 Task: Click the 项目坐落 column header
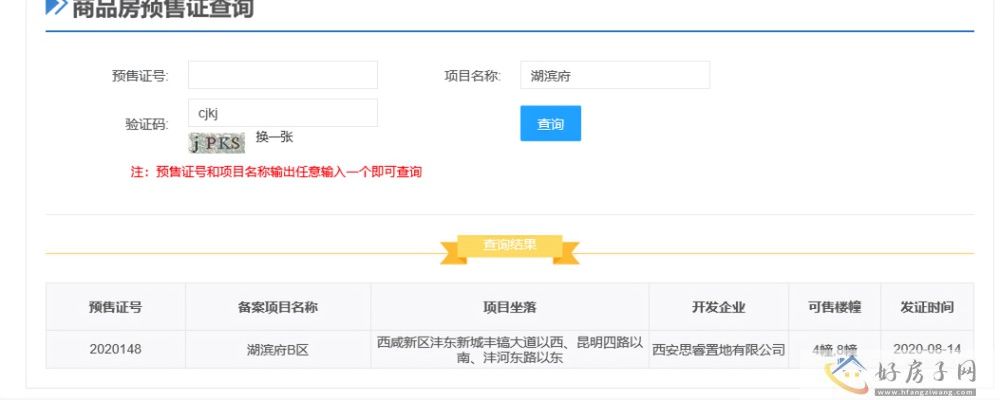click(x=509, y=307)
